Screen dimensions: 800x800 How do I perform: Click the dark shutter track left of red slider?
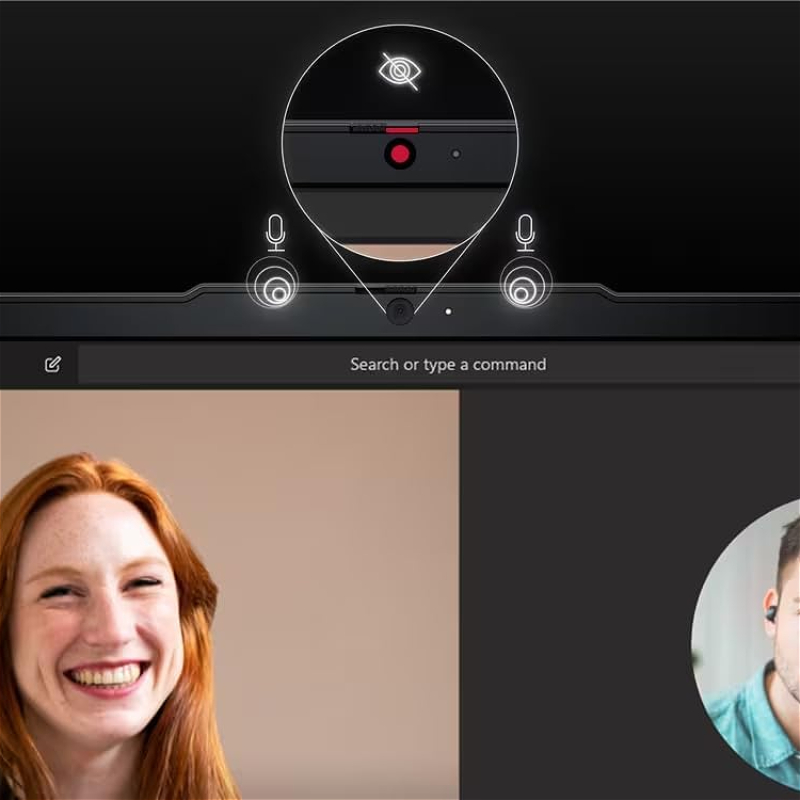click(x=366, y=129)
